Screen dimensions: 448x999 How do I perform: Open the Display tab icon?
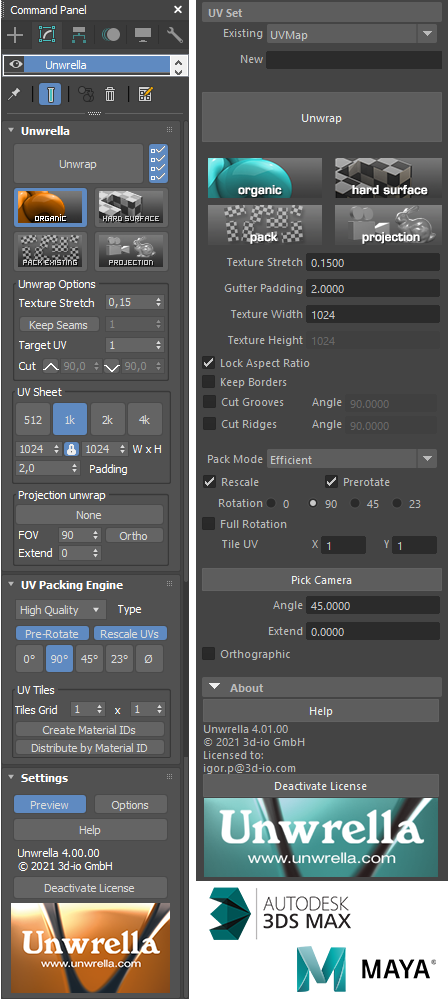click(x=141, y=34)
